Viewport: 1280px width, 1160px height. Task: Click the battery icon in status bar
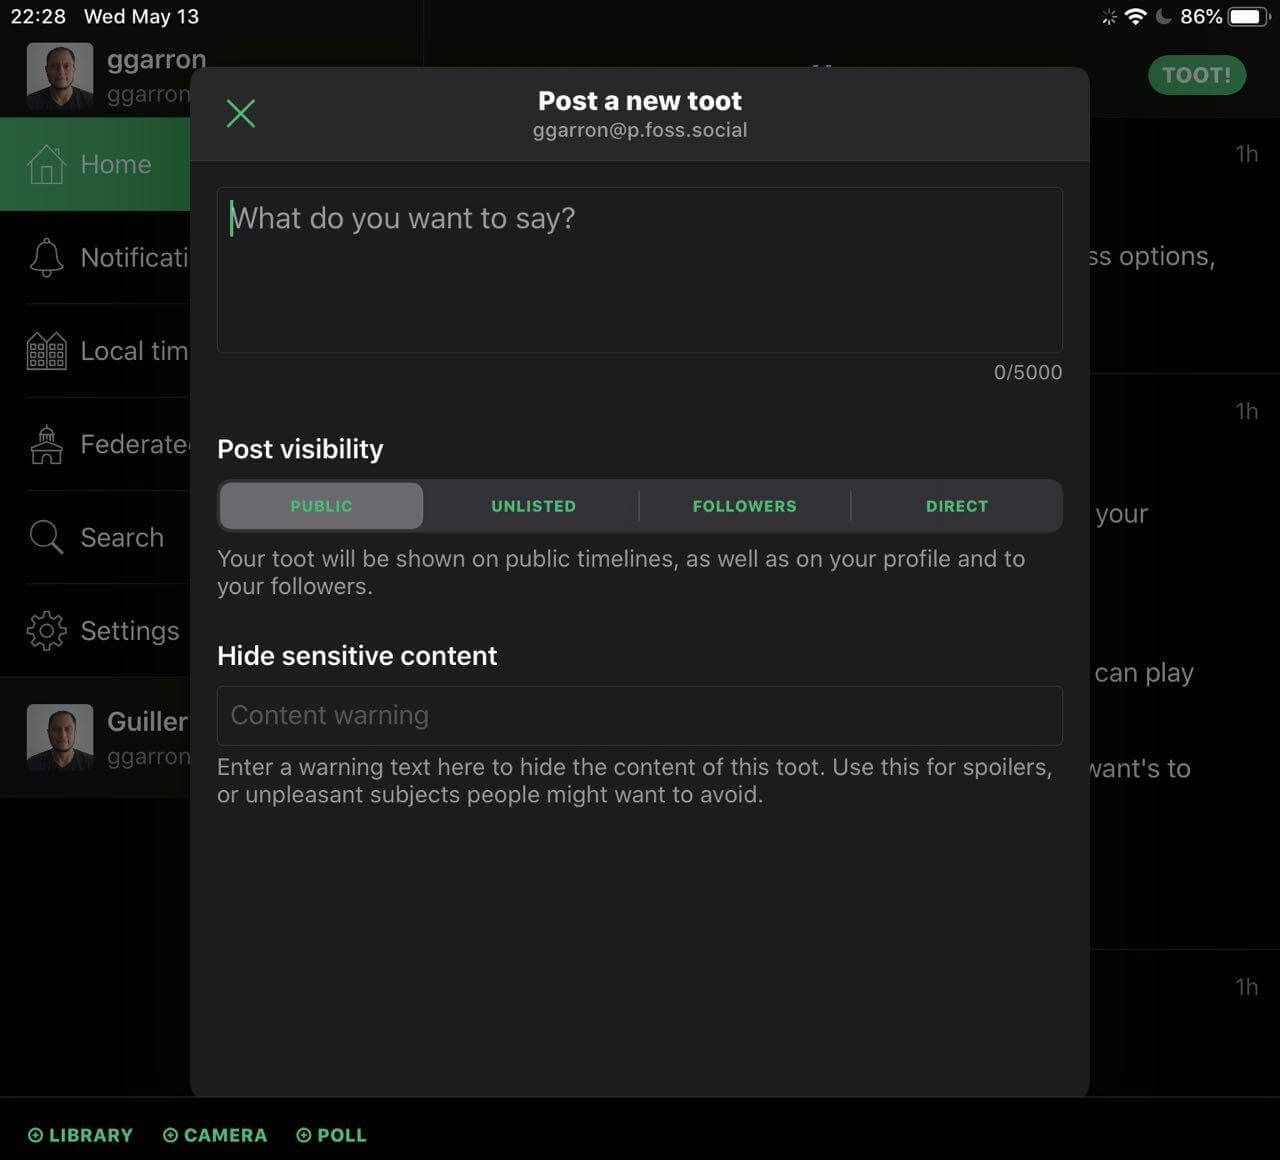pyautogui.click(x=1250, y=16)
